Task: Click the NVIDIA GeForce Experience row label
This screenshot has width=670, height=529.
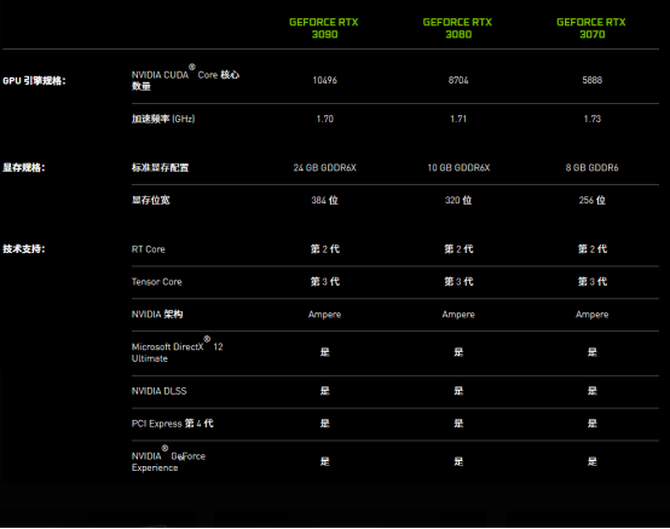Action: (168, 461)
